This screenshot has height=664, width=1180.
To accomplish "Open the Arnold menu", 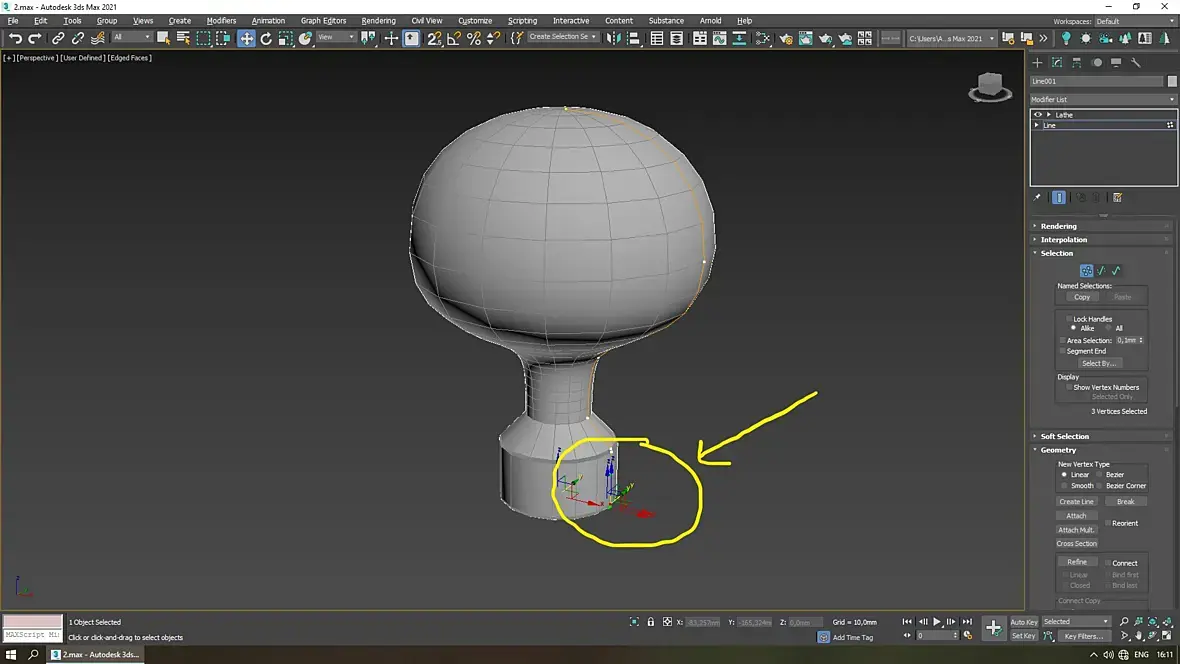I will click(x=710, y=20).
